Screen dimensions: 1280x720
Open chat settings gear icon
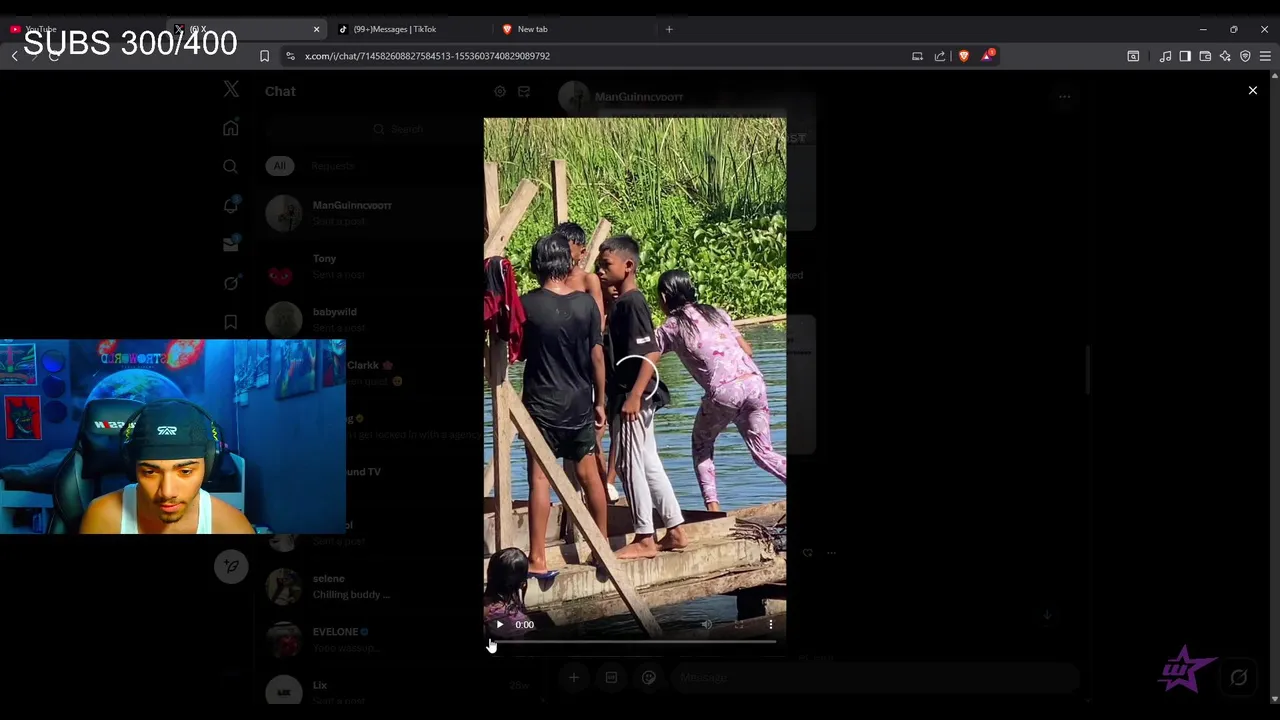500,91
